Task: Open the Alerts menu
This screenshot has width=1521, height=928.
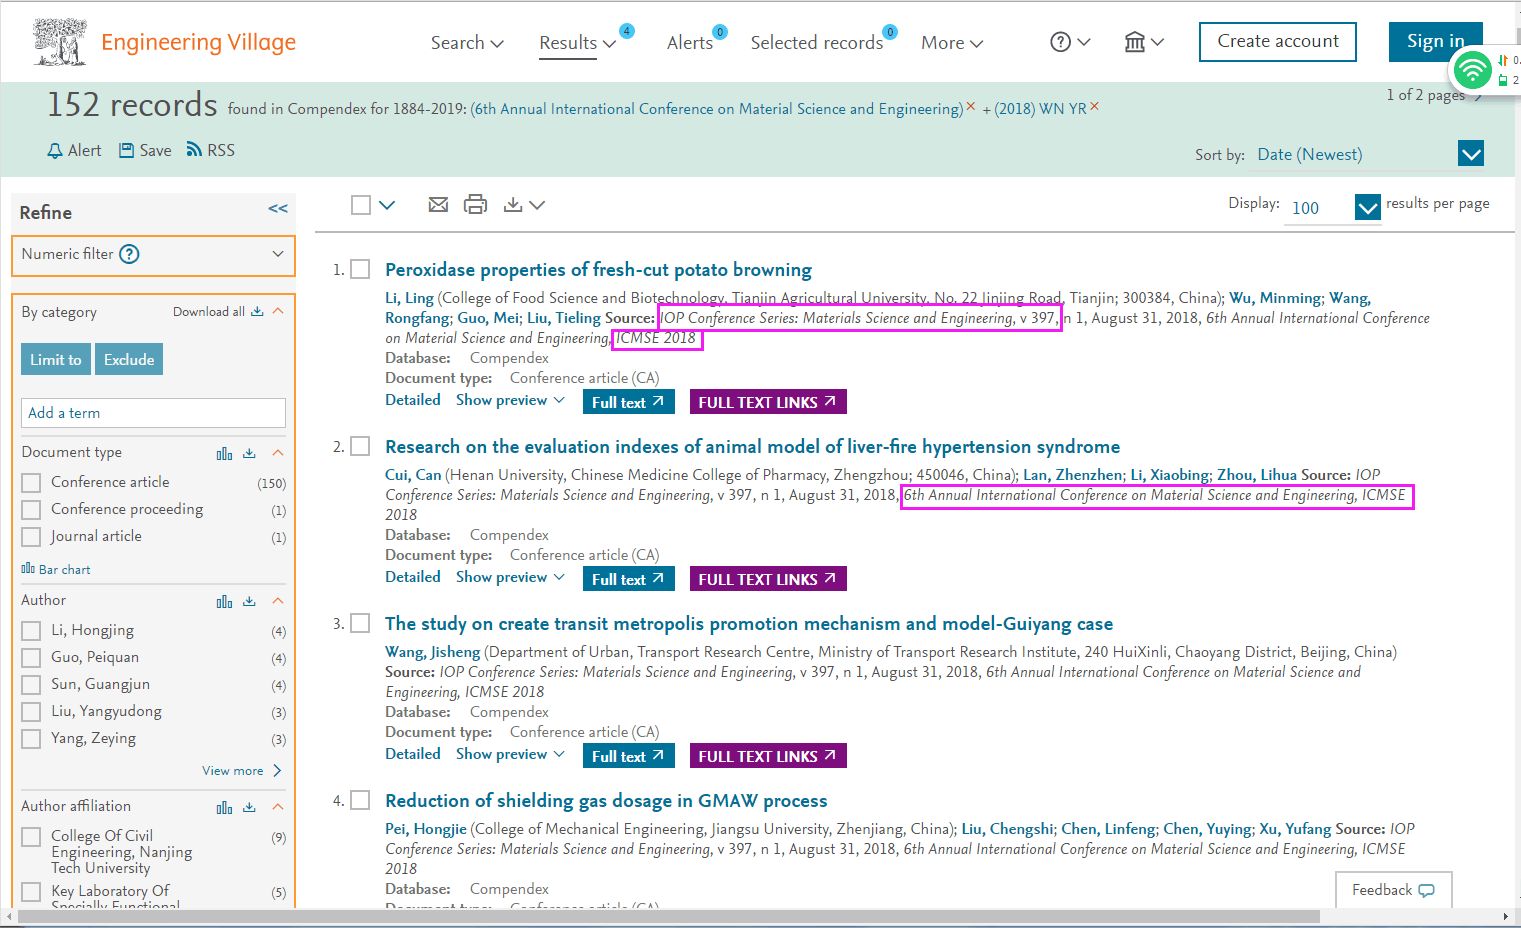Action: point(690,43)
